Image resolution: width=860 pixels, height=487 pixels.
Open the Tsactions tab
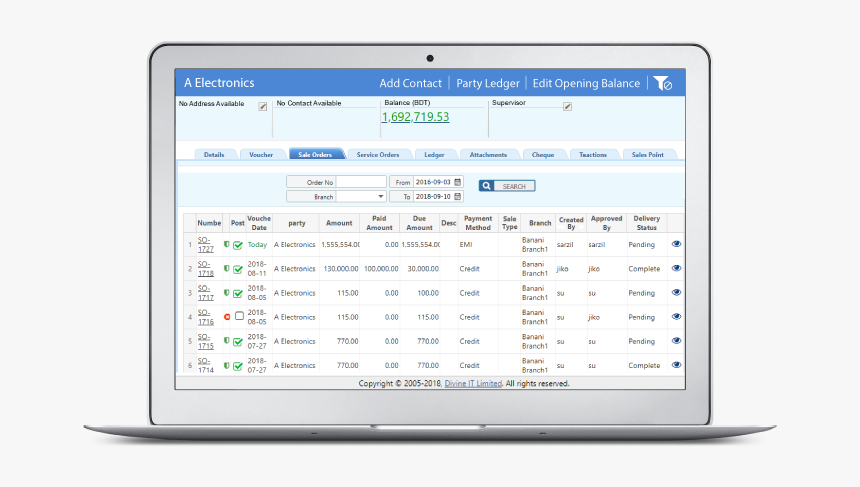593,155
